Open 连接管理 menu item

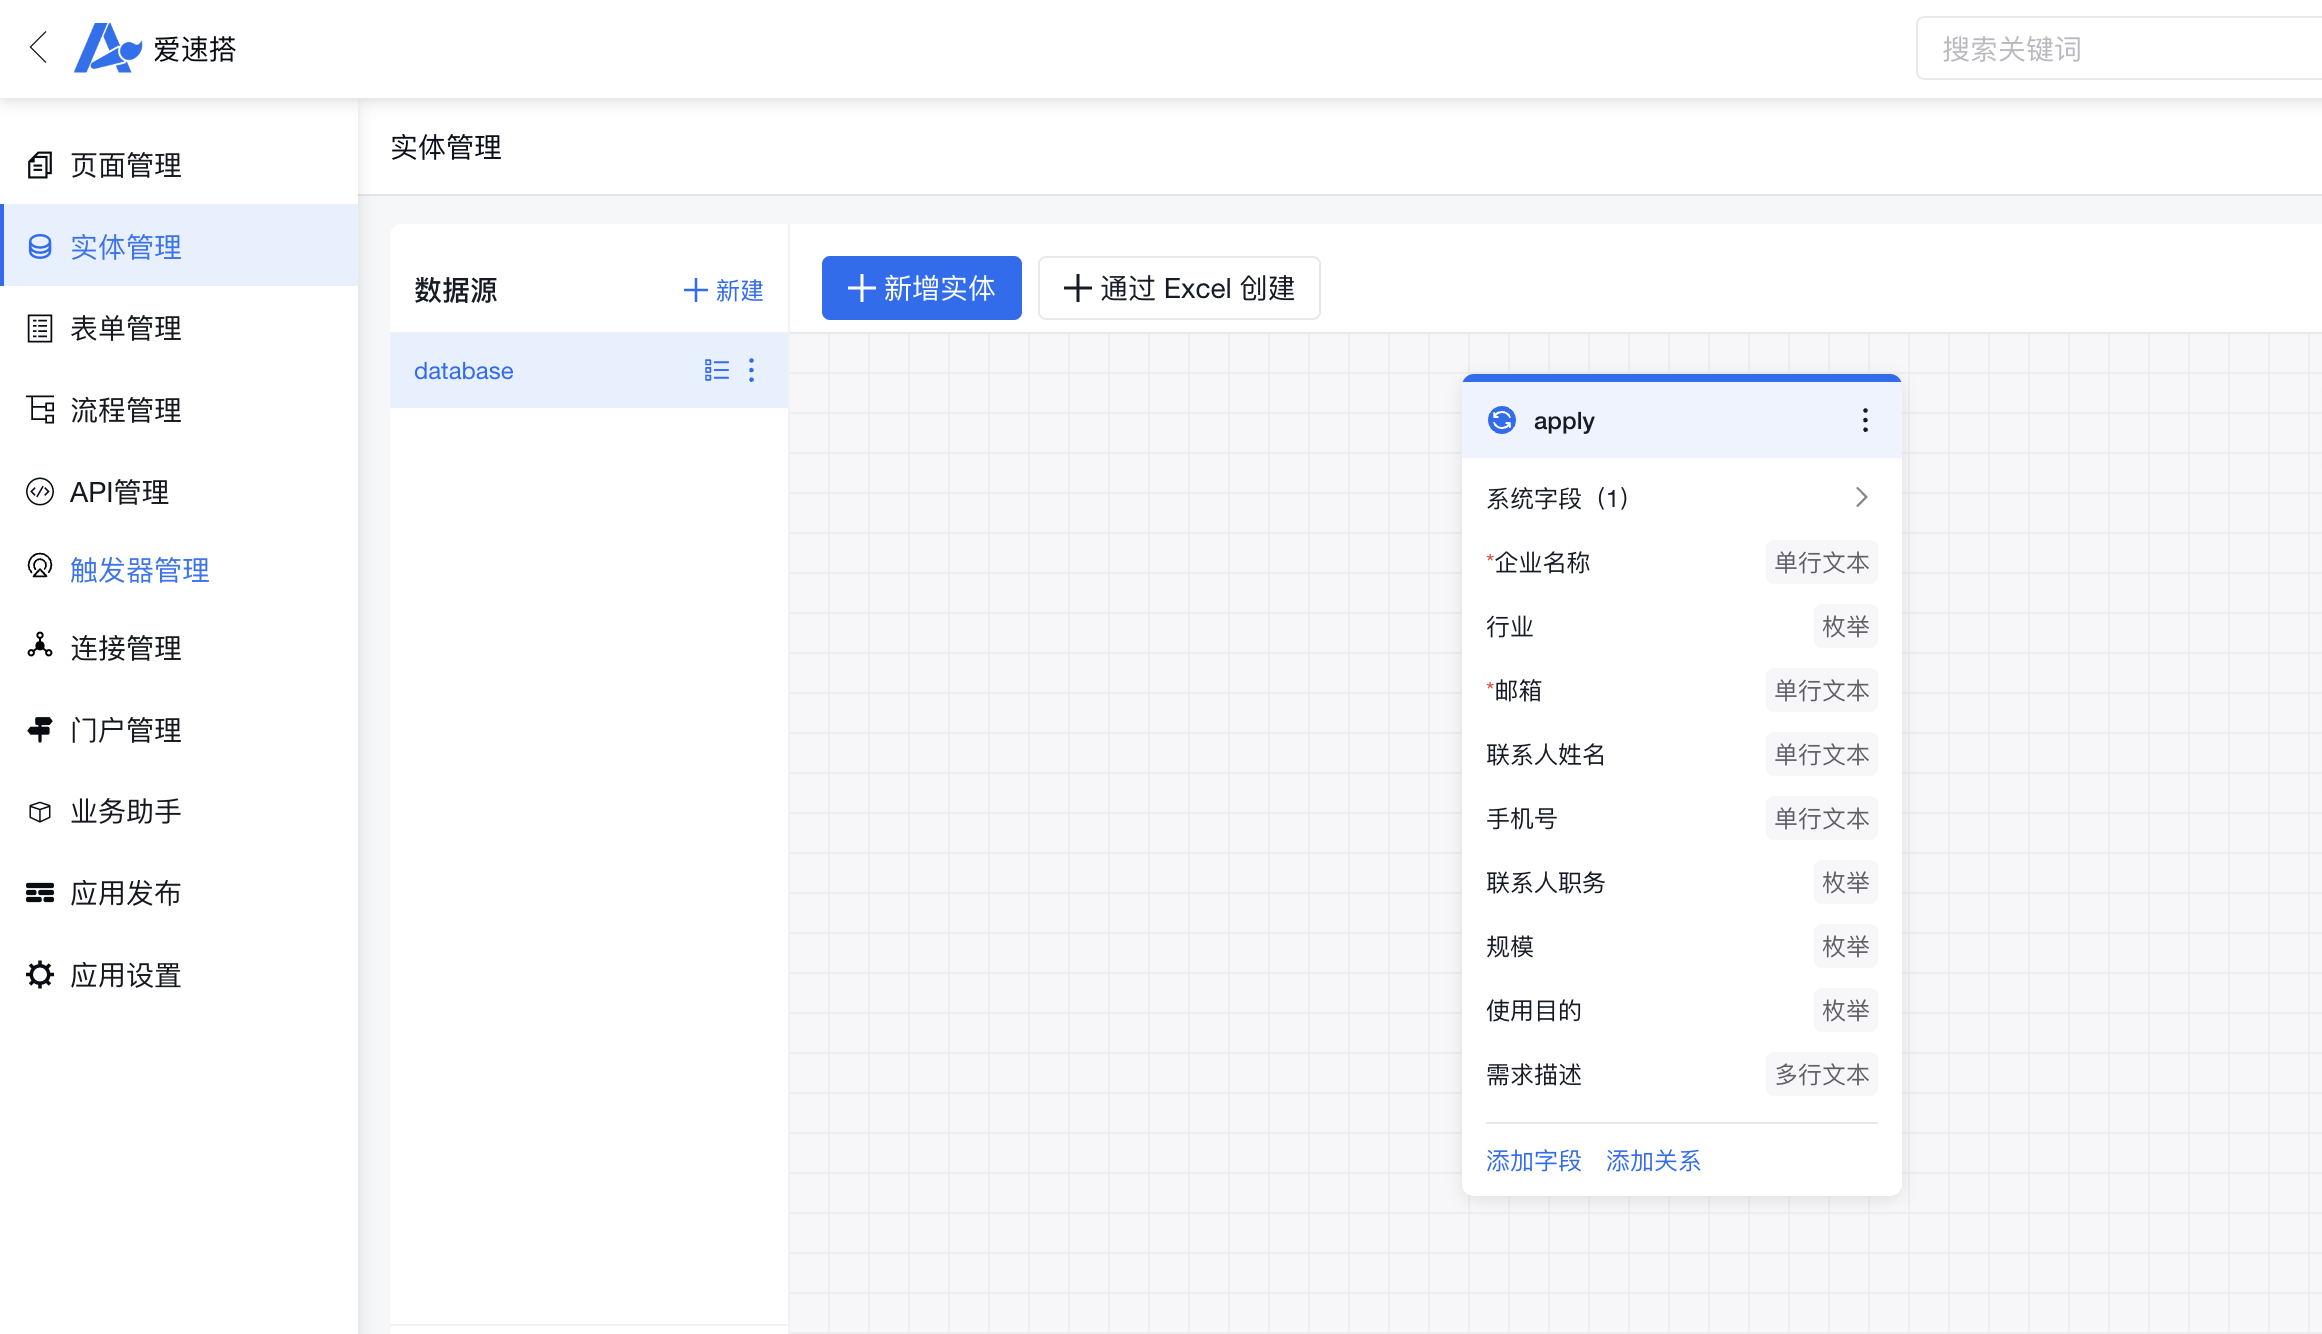180,648
